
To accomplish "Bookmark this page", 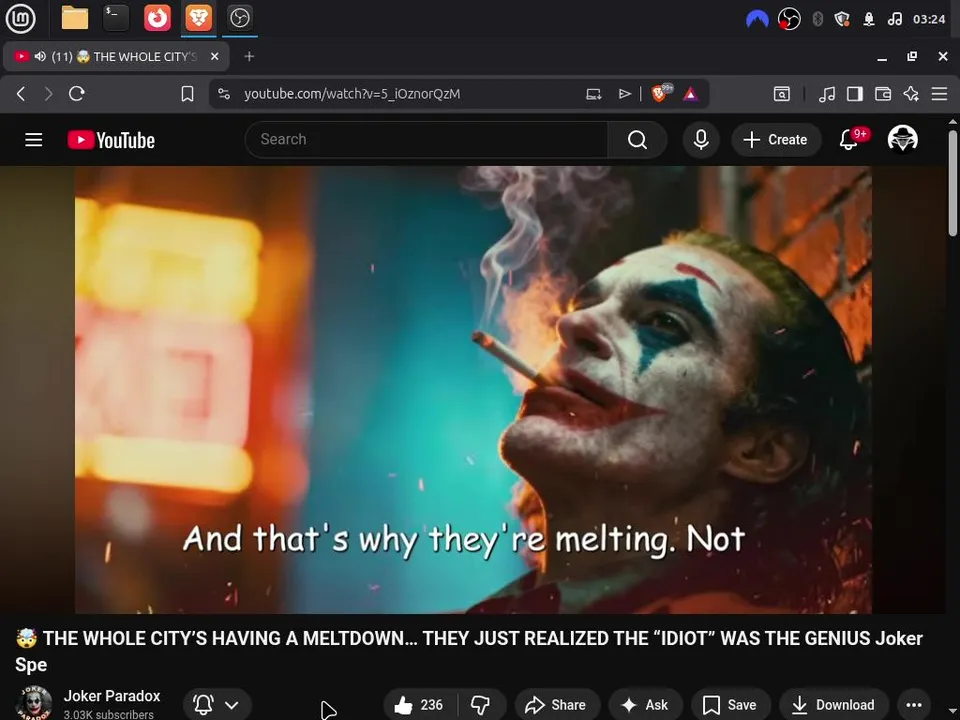I will click(x=187, y=94).
